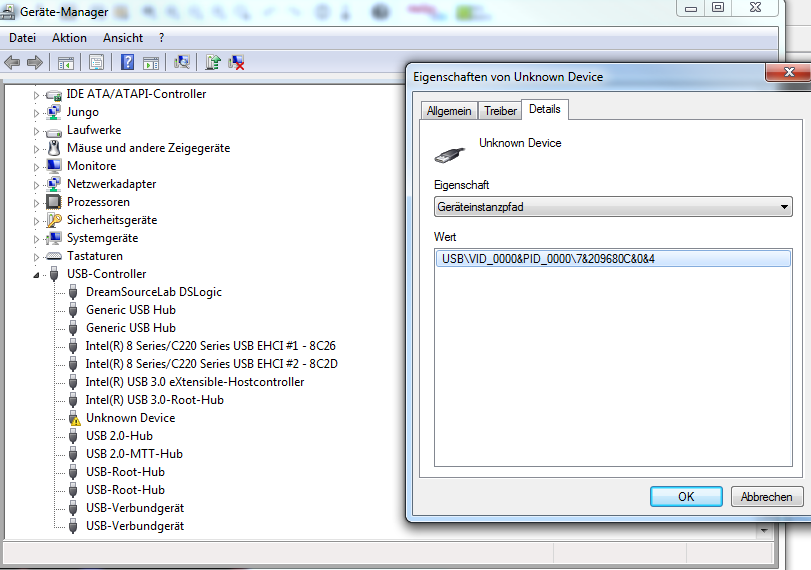Image resolution: width=811 pixels, height=570 pixels.
Task: Click the Back arrow toolbar icon
Action: [x=12, y=63]
